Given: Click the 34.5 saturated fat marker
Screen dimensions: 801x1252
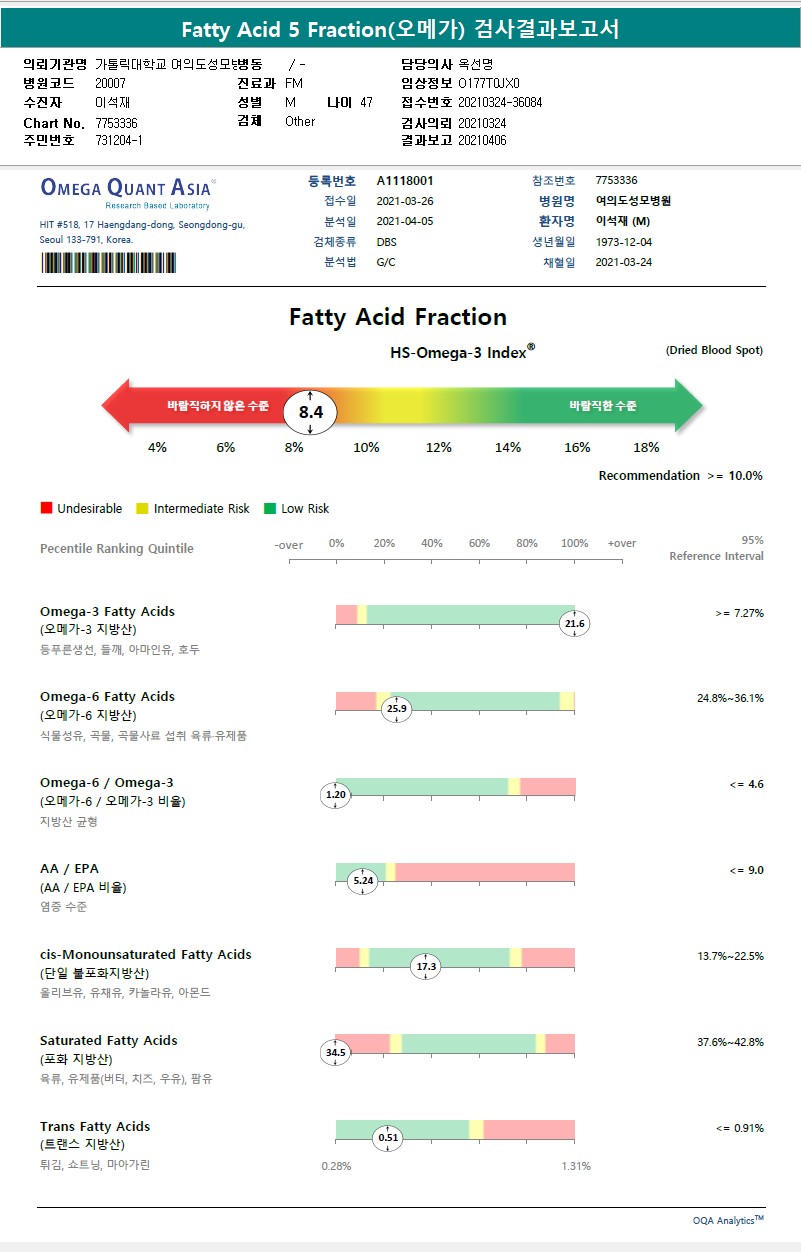Looking at the screenshot, I should pyautogui.click(x=335, y=1053).
